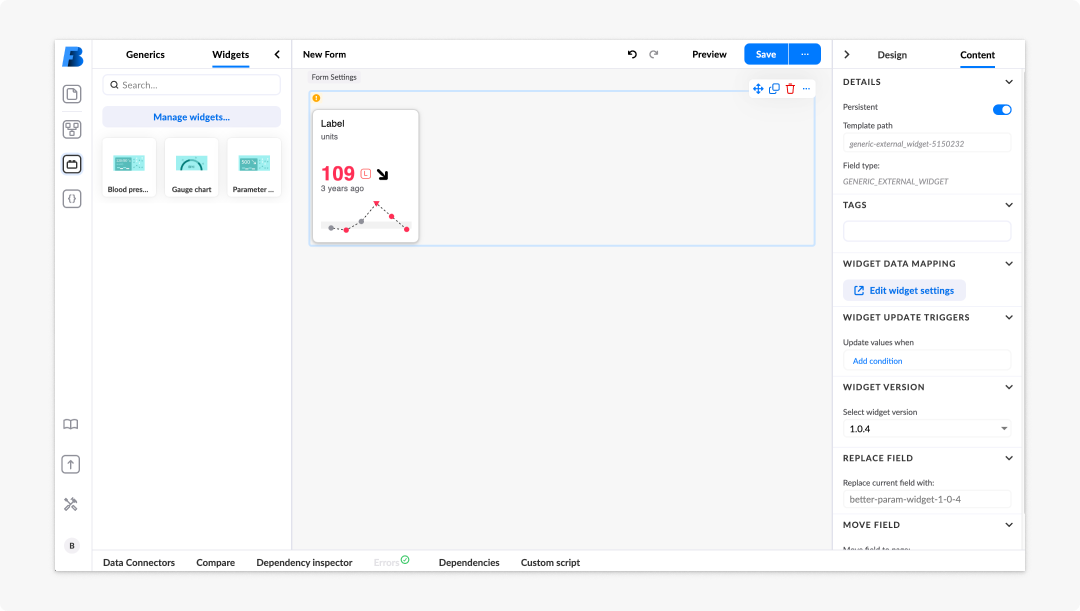Select the Gauge chart widget thumbnail

point(191,167)
